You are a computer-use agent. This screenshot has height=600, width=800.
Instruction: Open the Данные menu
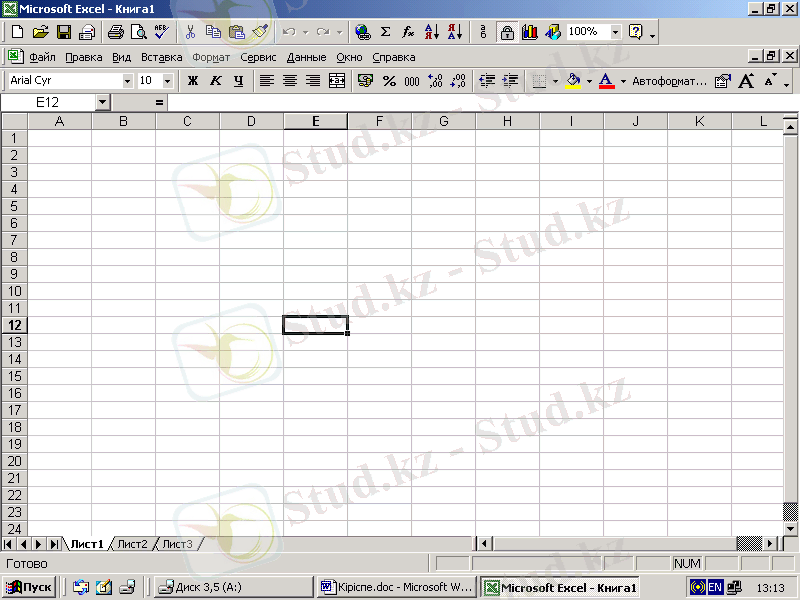[306, 57]
